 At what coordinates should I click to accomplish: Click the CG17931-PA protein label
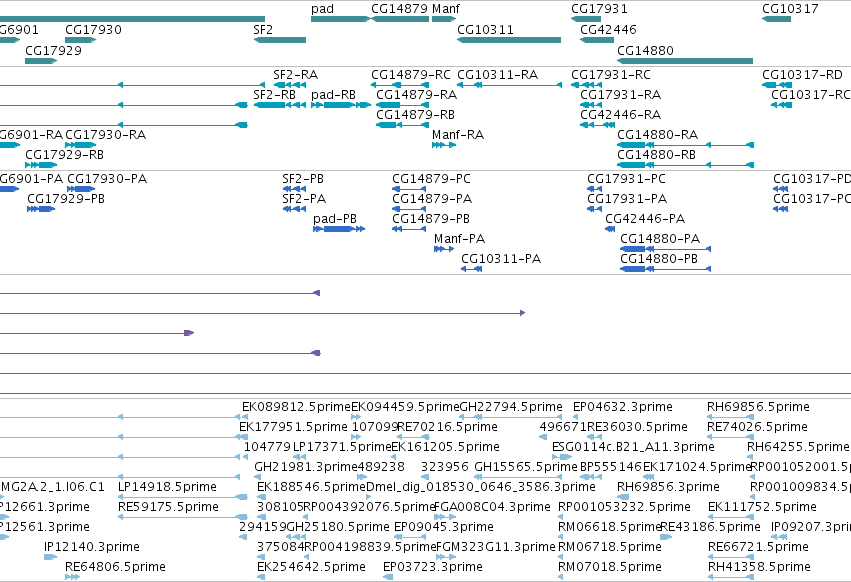(627, 199)
